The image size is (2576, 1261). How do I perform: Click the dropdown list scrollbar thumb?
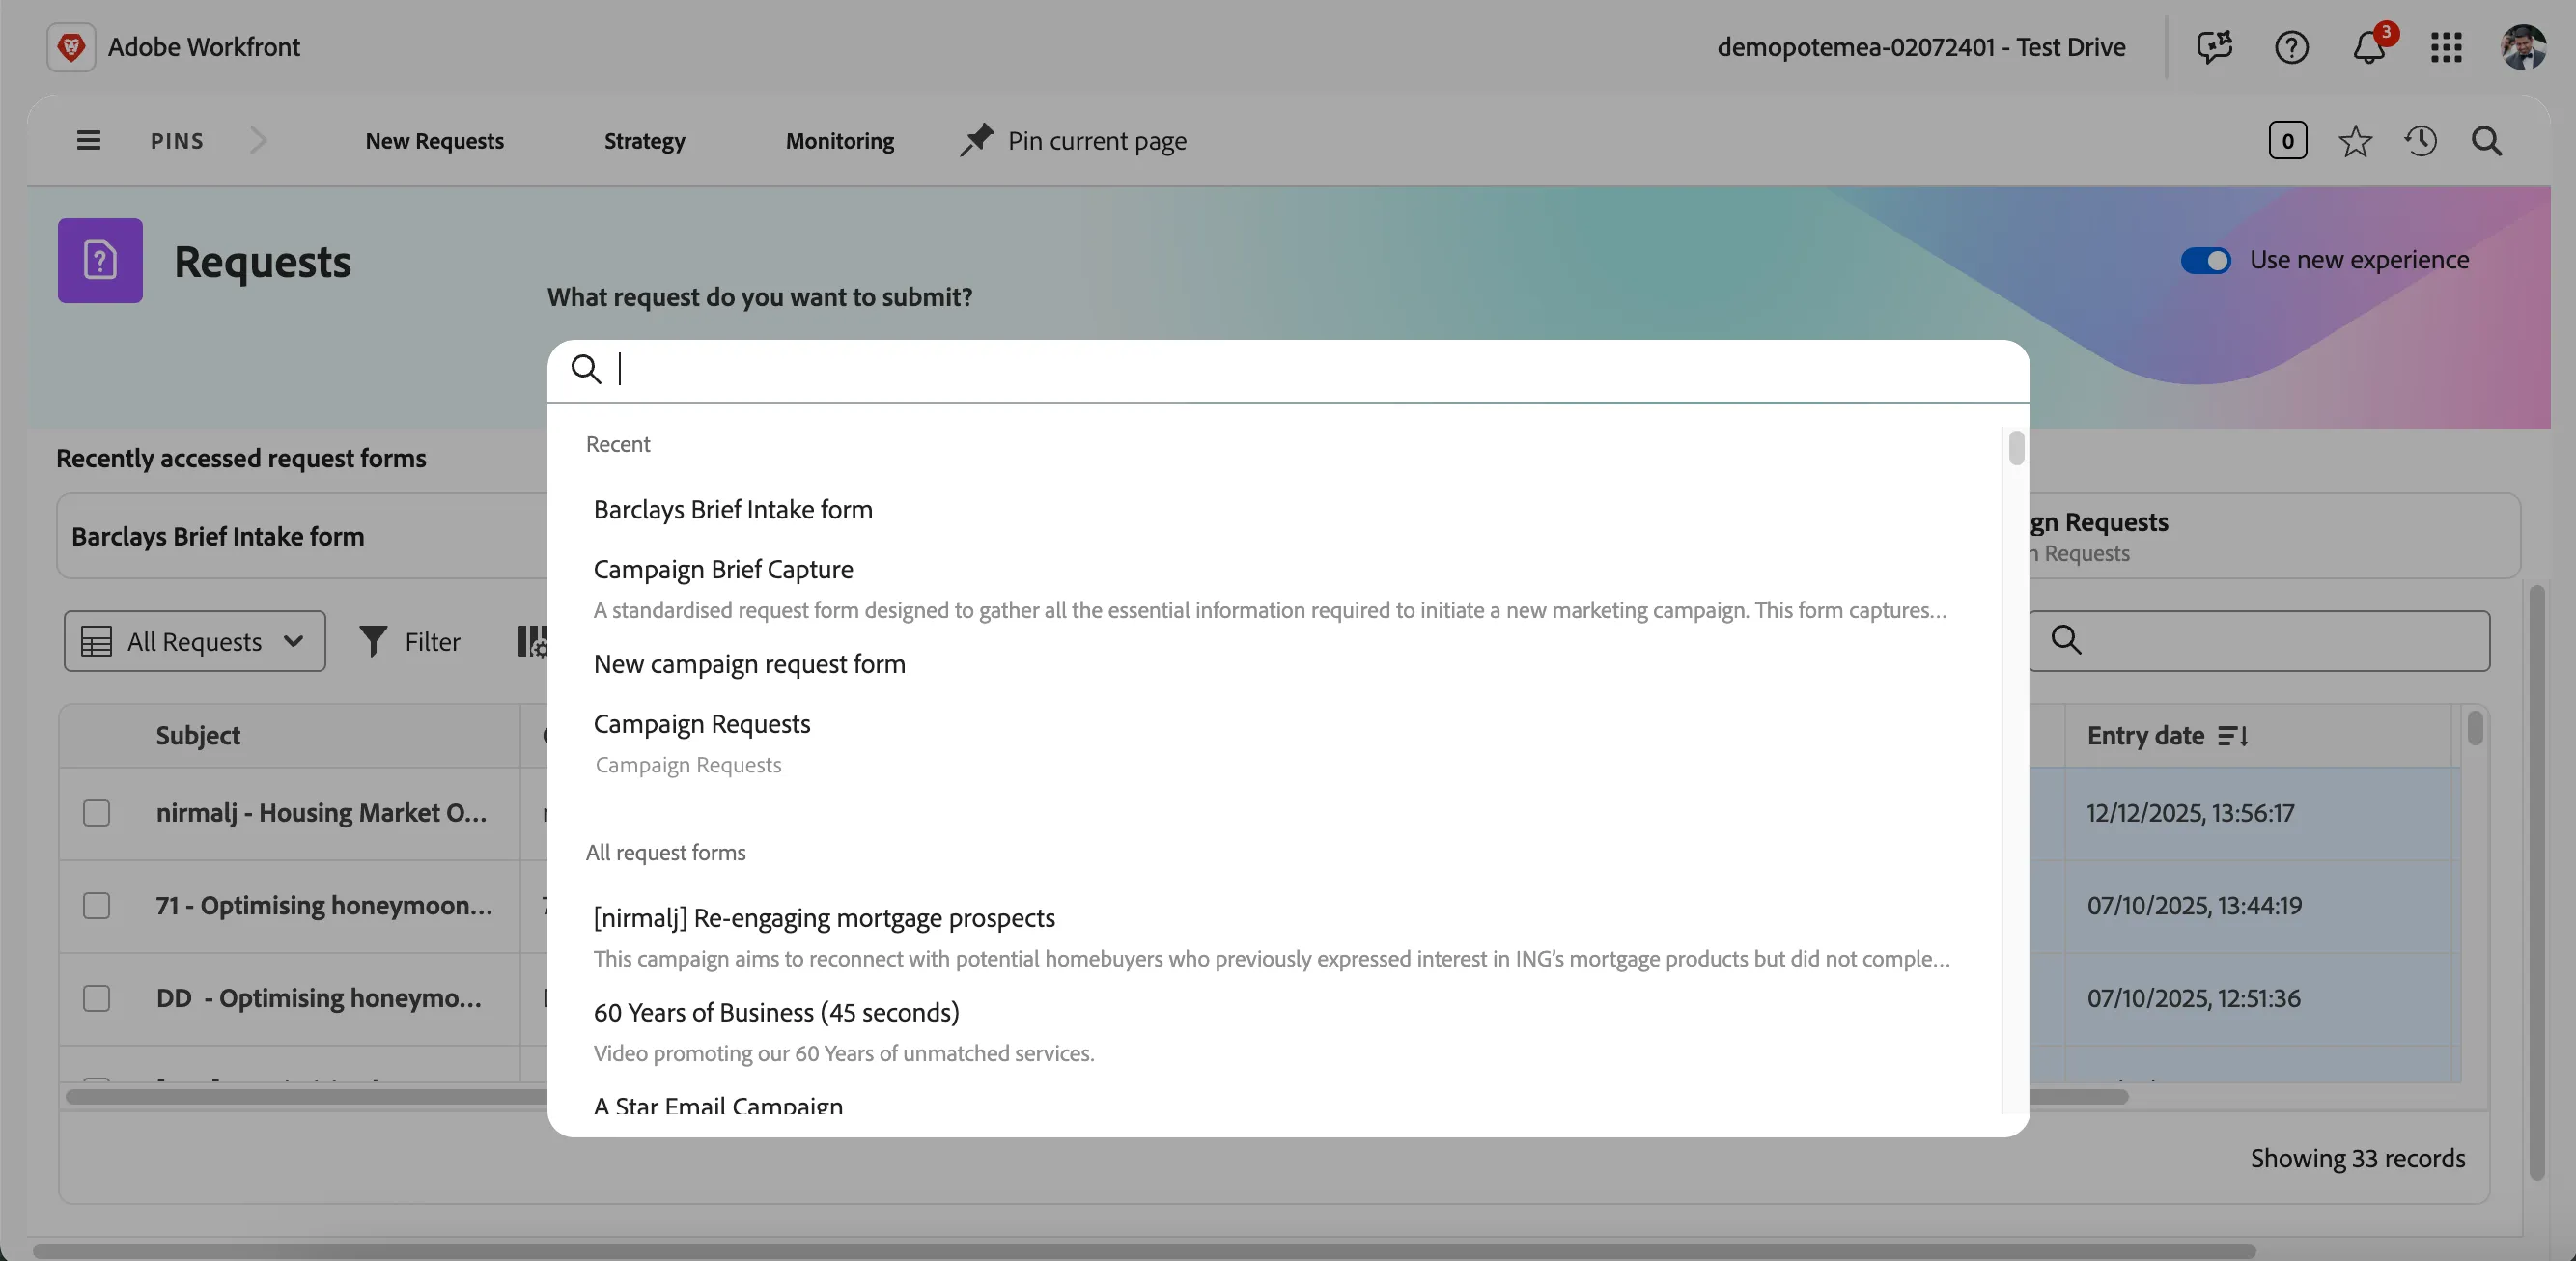click(2016, 448)
